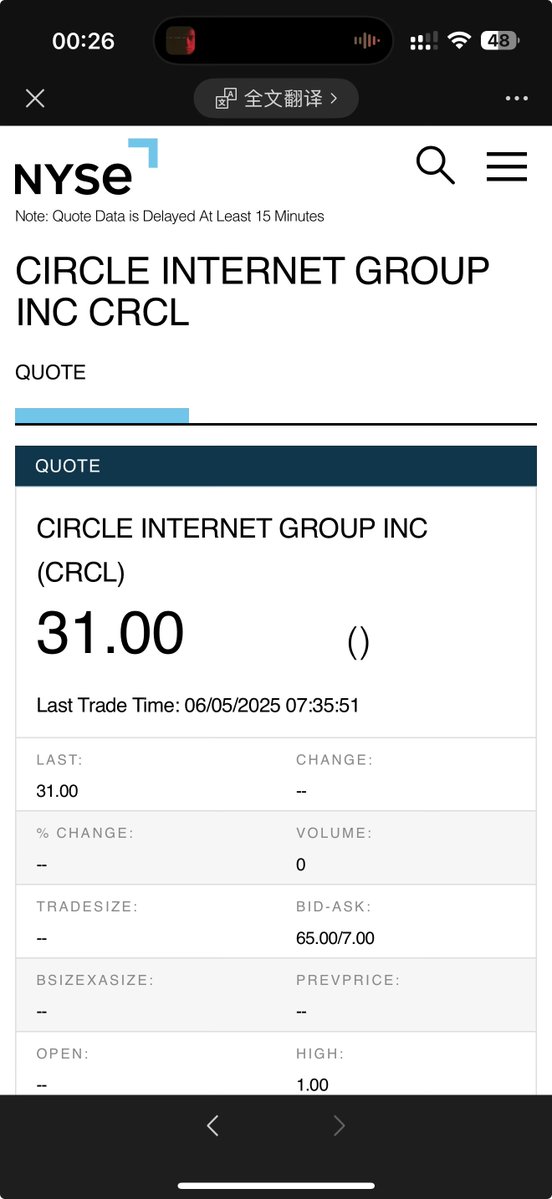The height and width of the screenshot is (1199, 552).
Task: Tap the battery indicator showing 48
Action: point(499,41)
